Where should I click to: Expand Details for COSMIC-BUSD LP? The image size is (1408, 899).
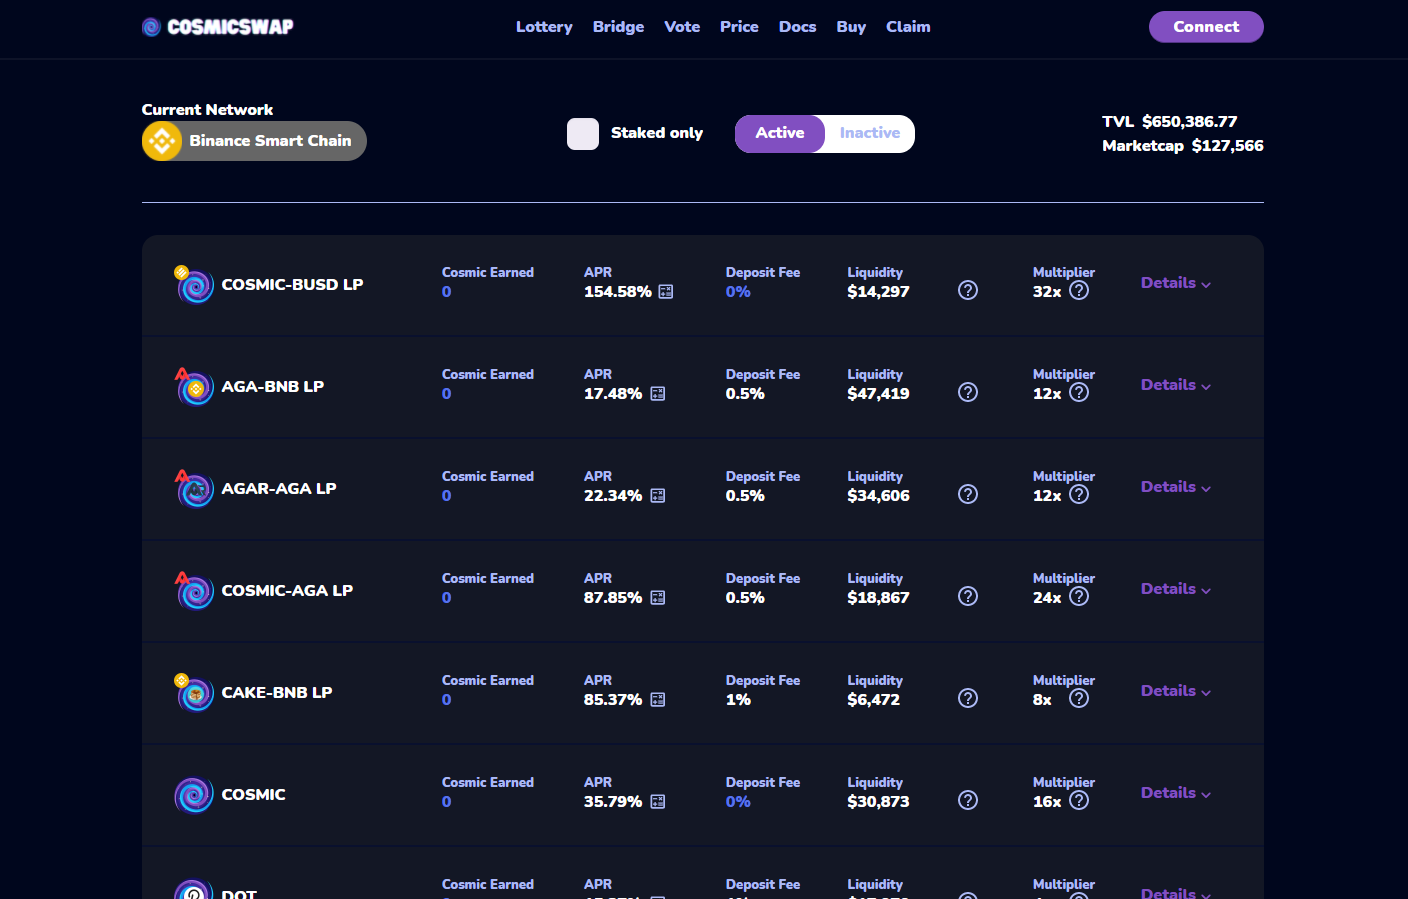coord(1175,283)
